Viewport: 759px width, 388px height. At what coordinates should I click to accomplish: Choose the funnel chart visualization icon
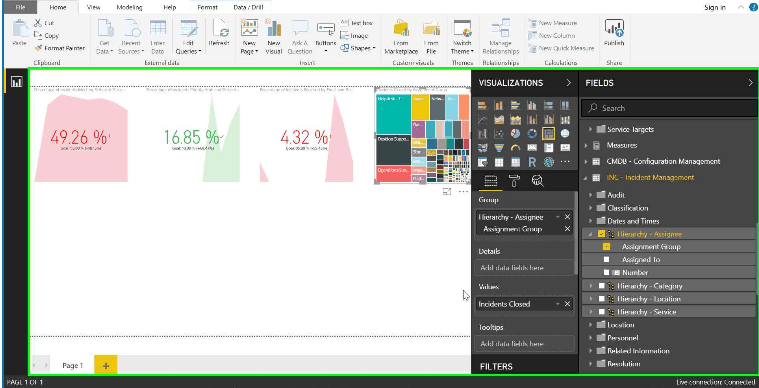click(499, 148)
